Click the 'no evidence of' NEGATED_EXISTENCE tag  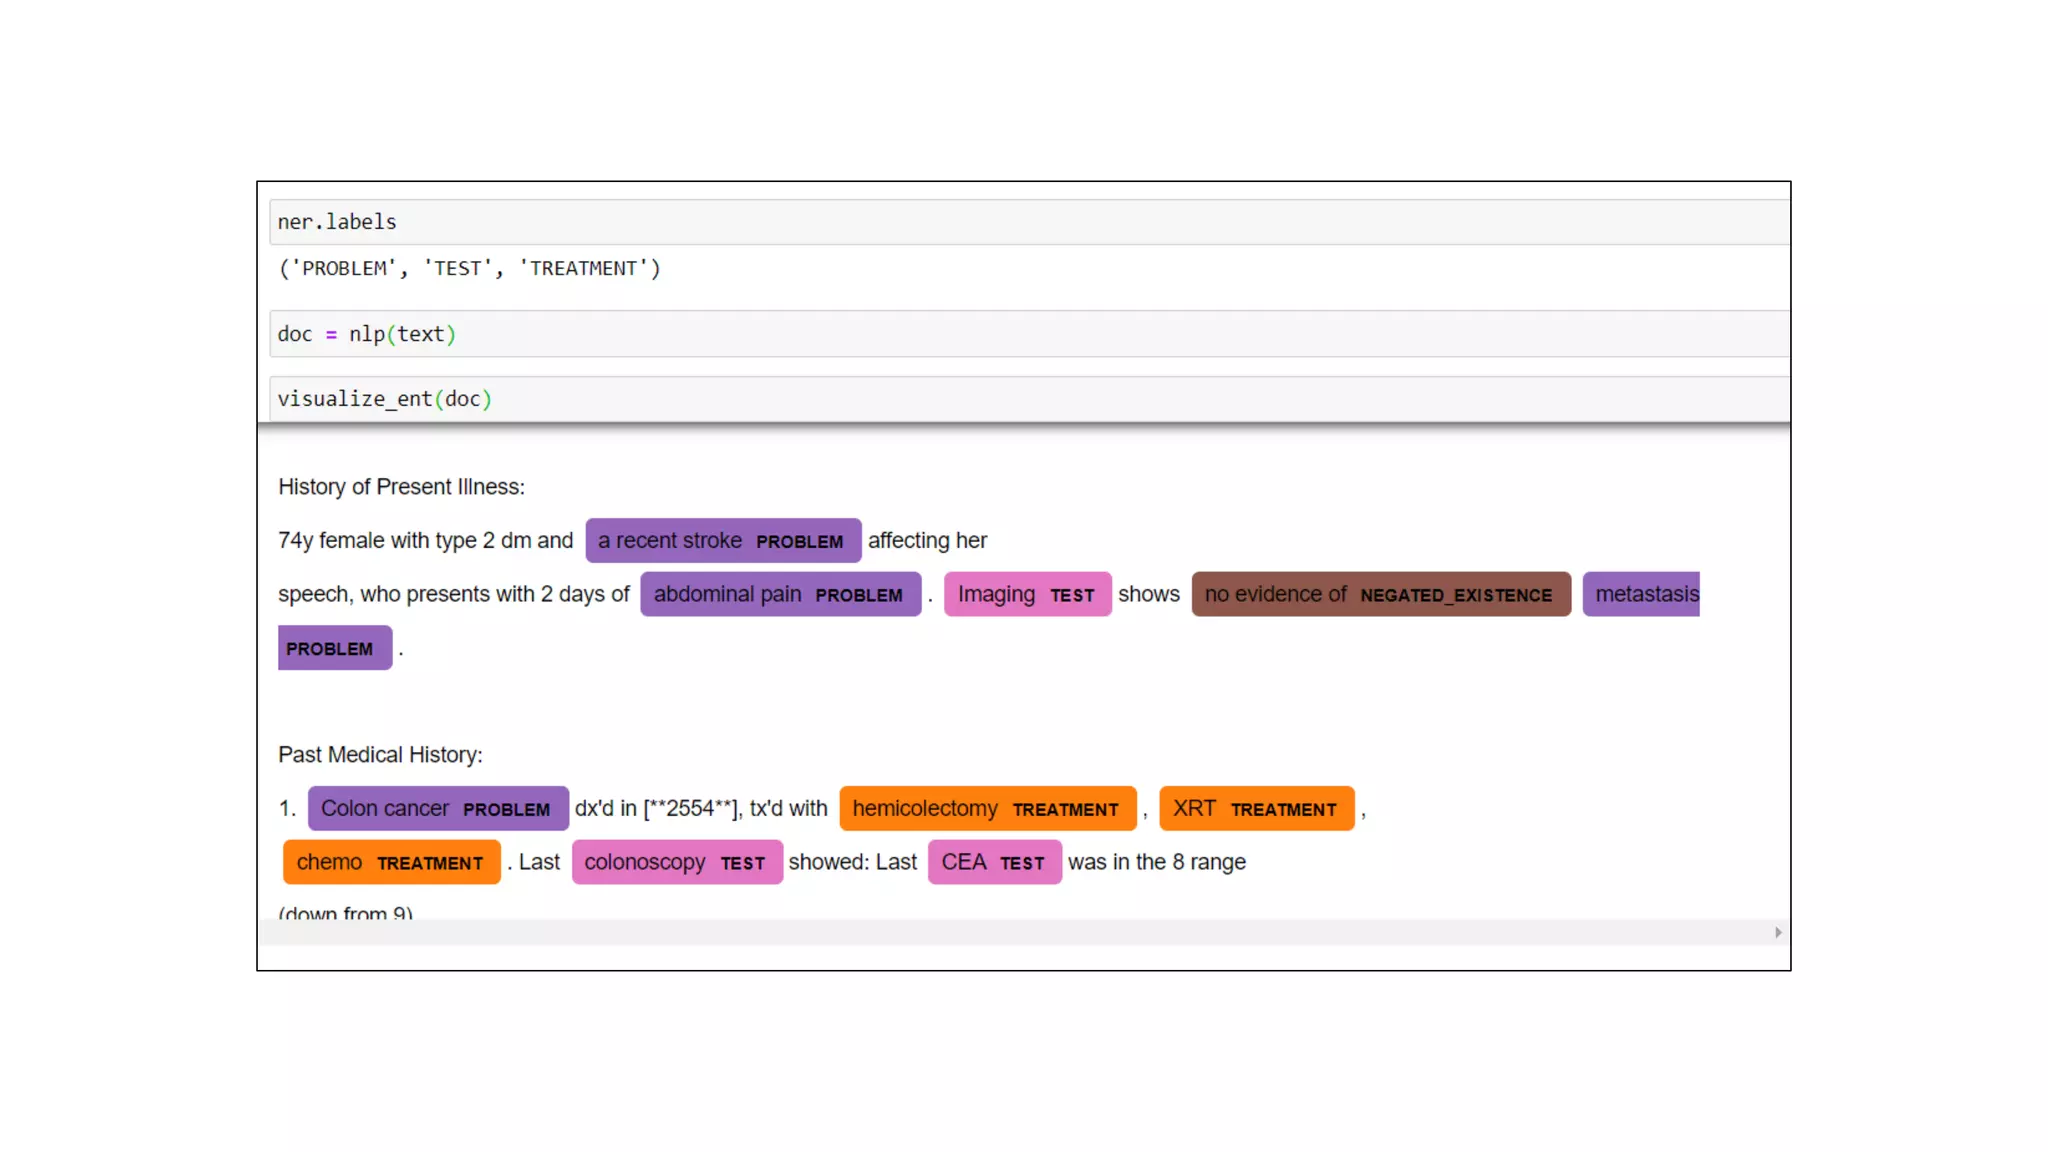click(1380, 595)
